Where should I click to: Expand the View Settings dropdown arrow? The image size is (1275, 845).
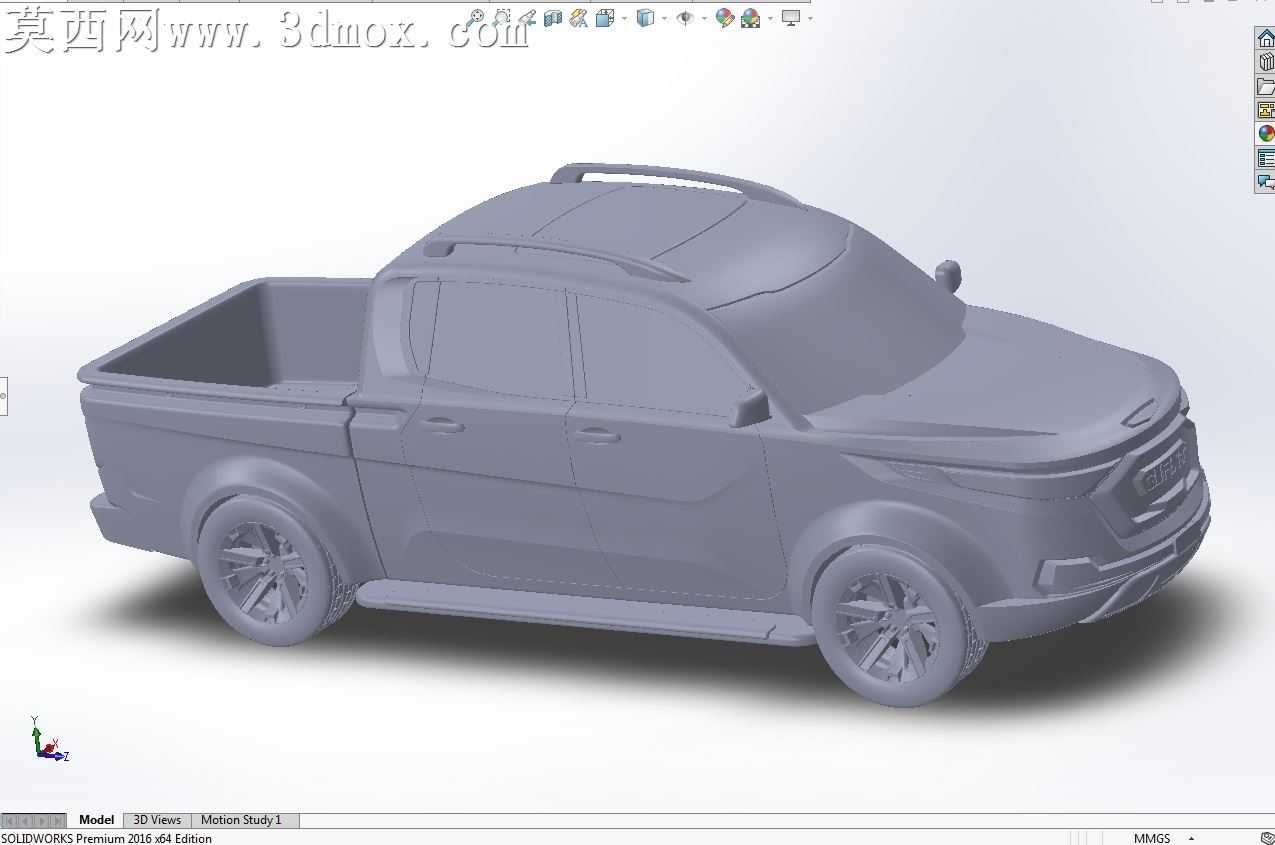pos(810,18)
